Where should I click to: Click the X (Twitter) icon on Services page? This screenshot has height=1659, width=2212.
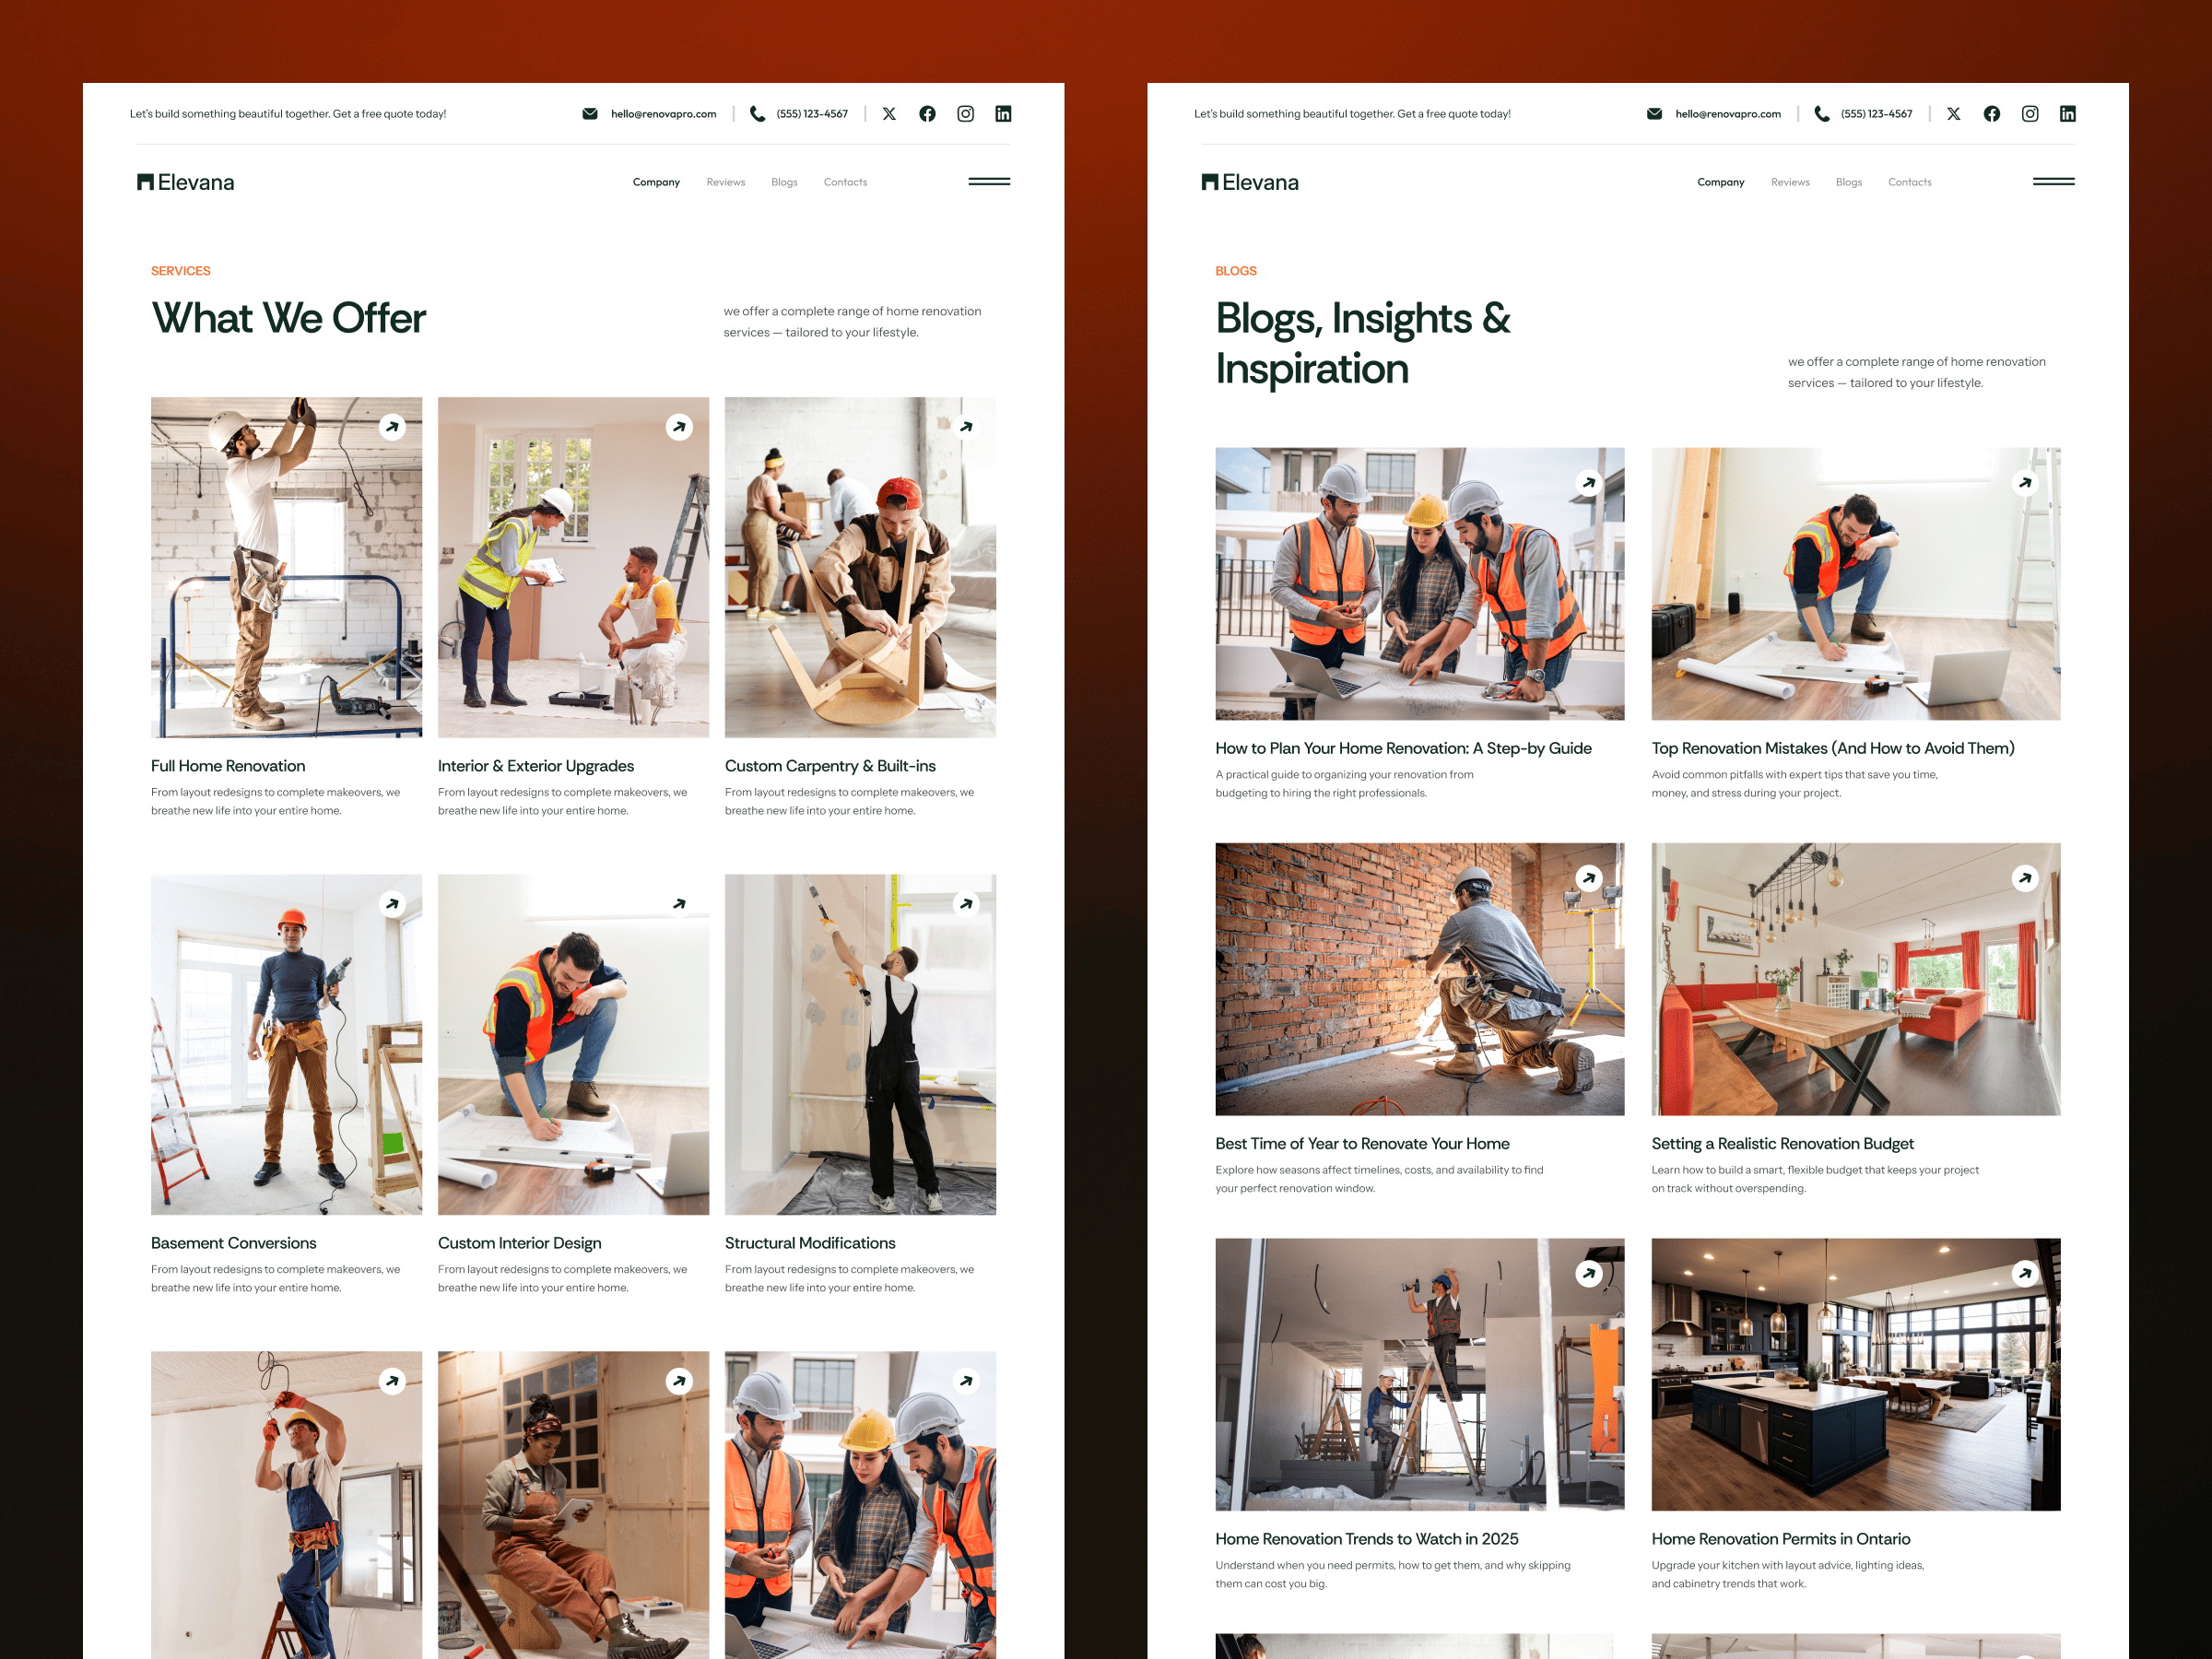click(x=889, y=114)
